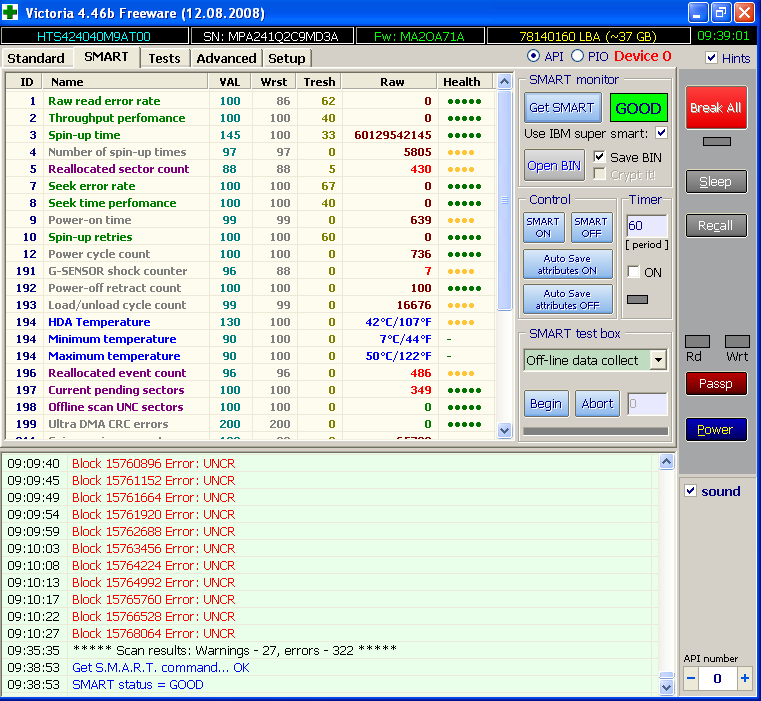Click log panel scroll down arrow
The height and width of the screenshot is (701, 761).
click(x=666, y=686)
